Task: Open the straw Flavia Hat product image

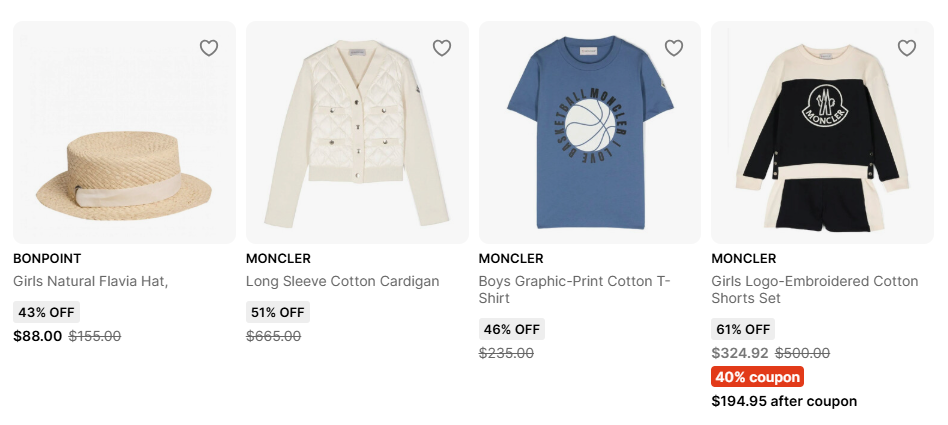Action: 124,150
